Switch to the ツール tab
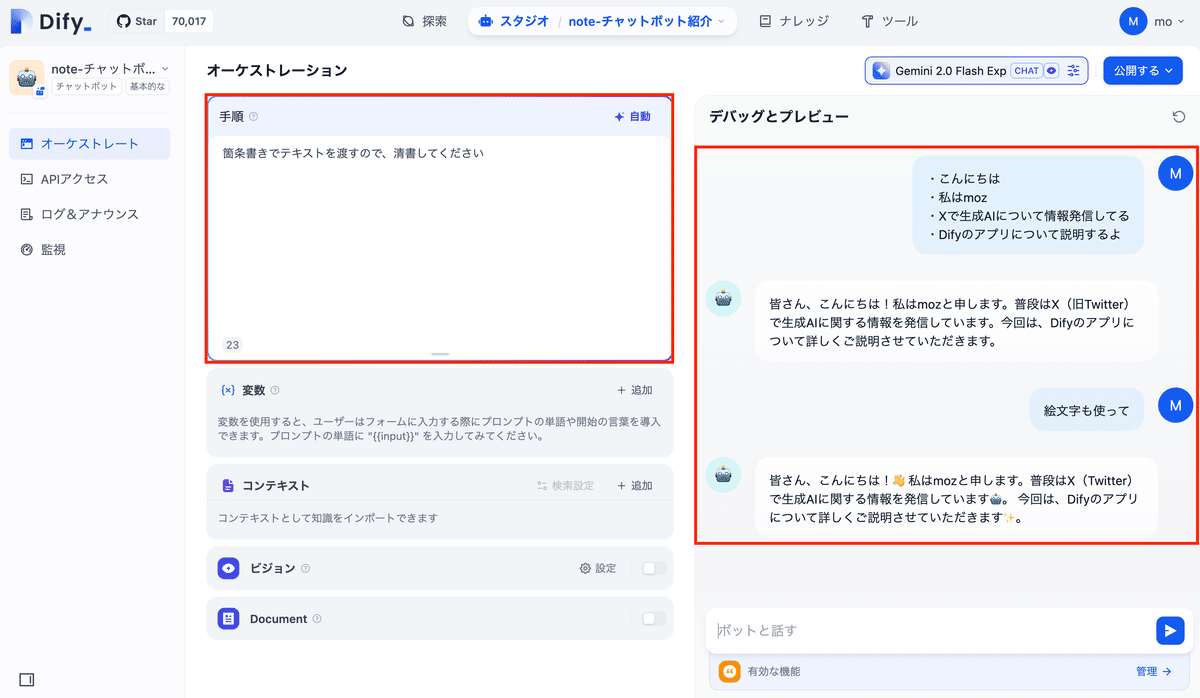 [889, 20]
